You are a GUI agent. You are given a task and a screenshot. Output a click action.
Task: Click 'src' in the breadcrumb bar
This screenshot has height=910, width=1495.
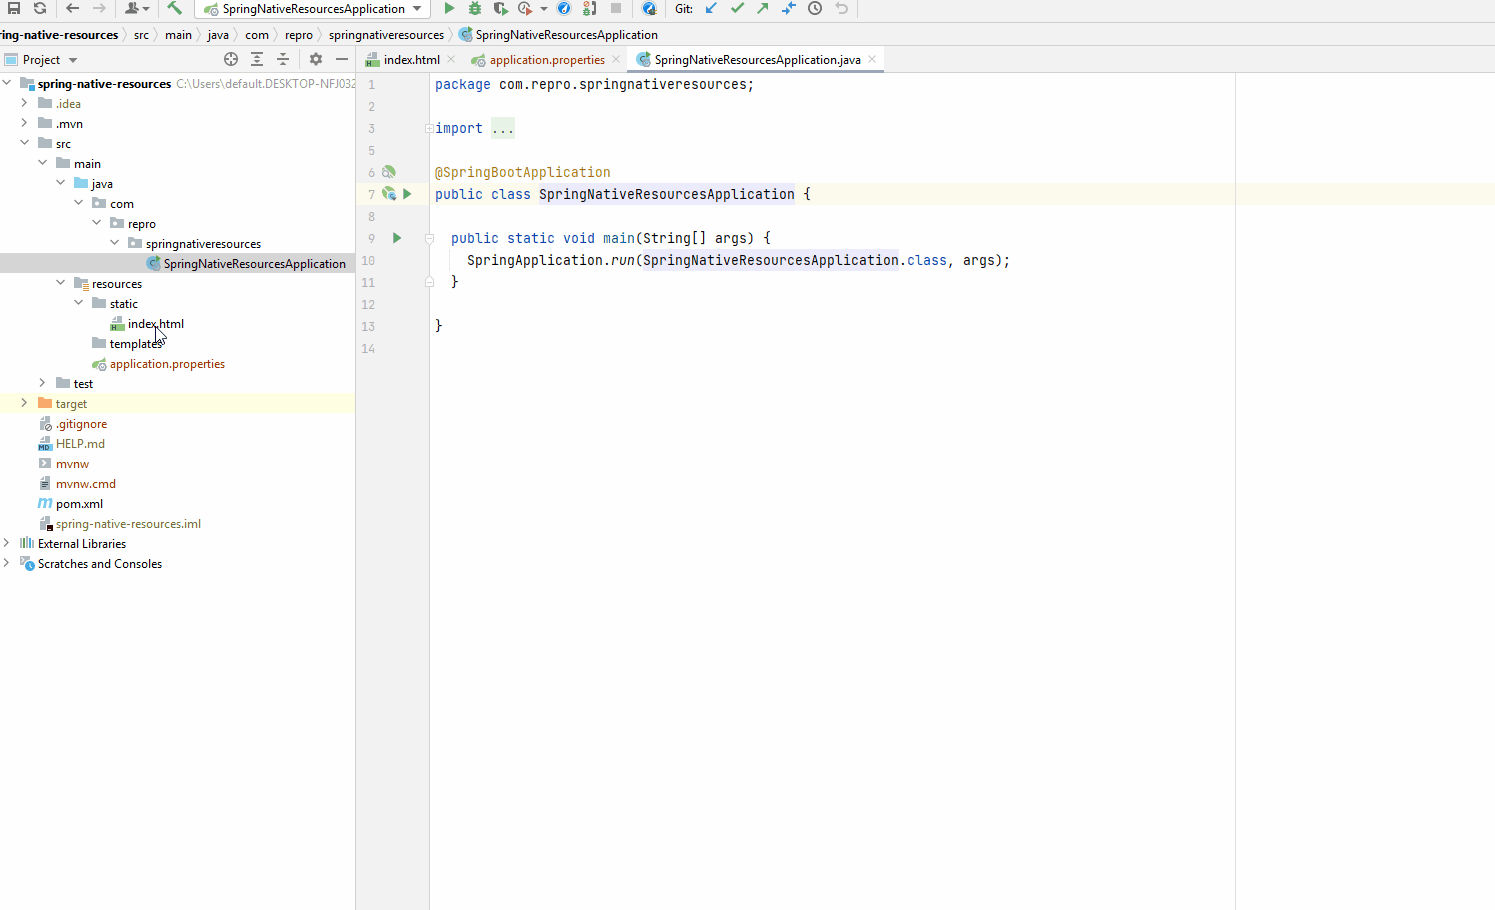(141, 35)
